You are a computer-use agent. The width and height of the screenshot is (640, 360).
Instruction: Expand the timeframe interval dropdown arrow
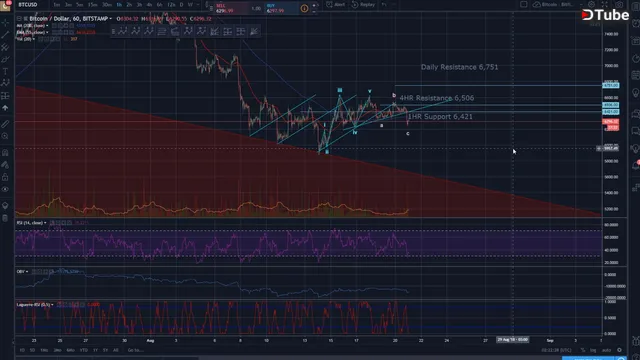(x=198, y=5)
